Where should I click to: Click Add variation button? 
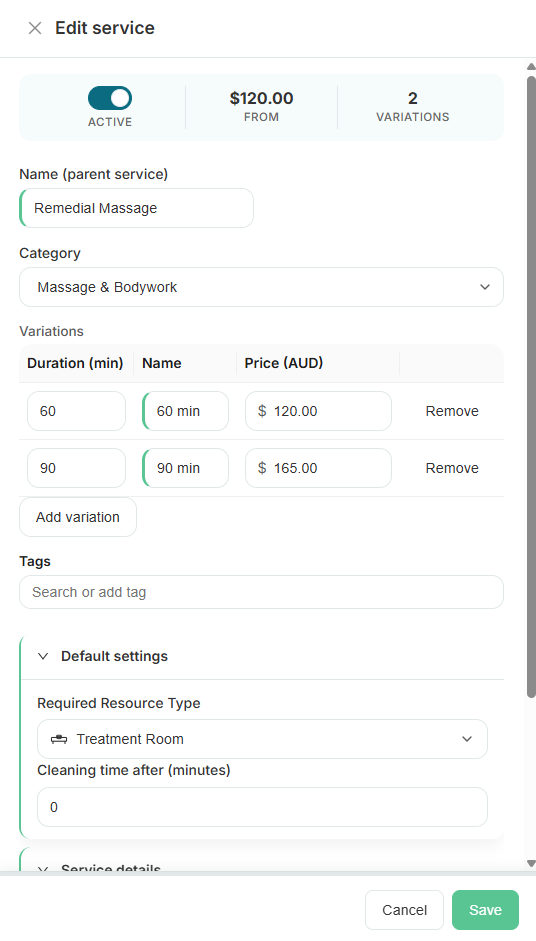(x=78, y=517)
